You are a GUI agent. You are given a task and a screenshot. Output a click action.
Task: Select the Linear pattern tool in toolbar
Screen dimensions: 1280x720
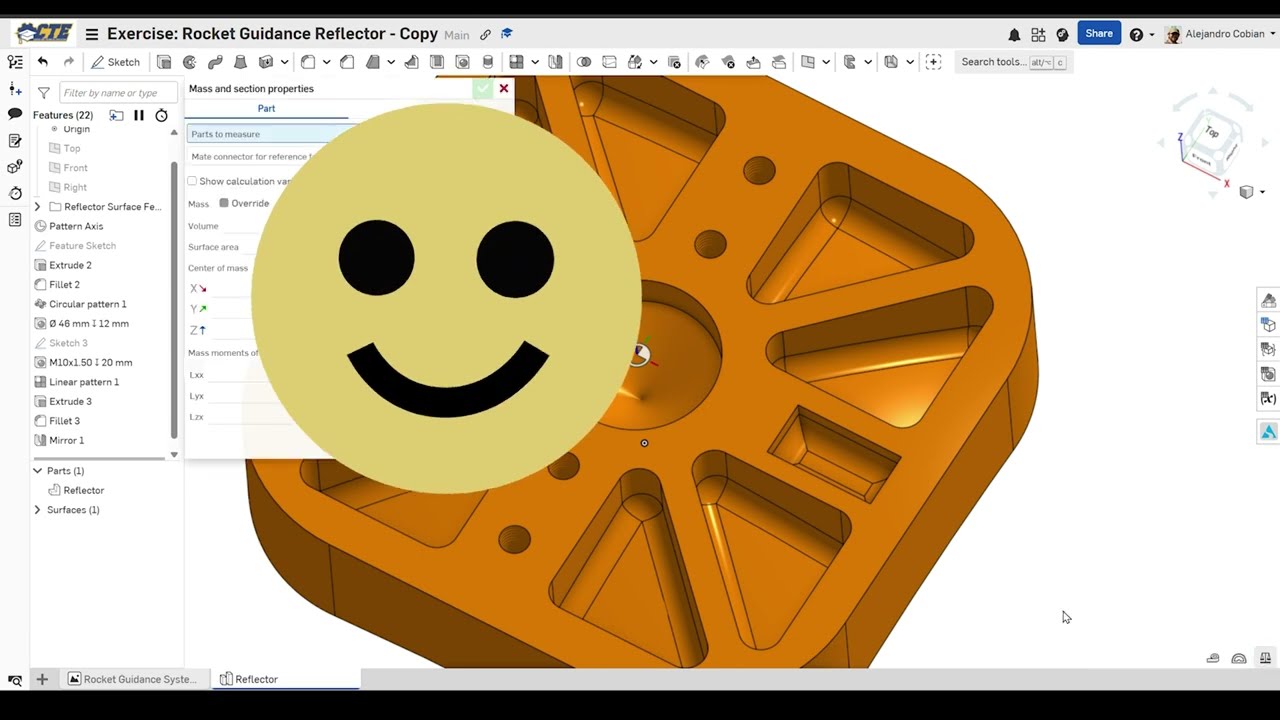(516, 62)
